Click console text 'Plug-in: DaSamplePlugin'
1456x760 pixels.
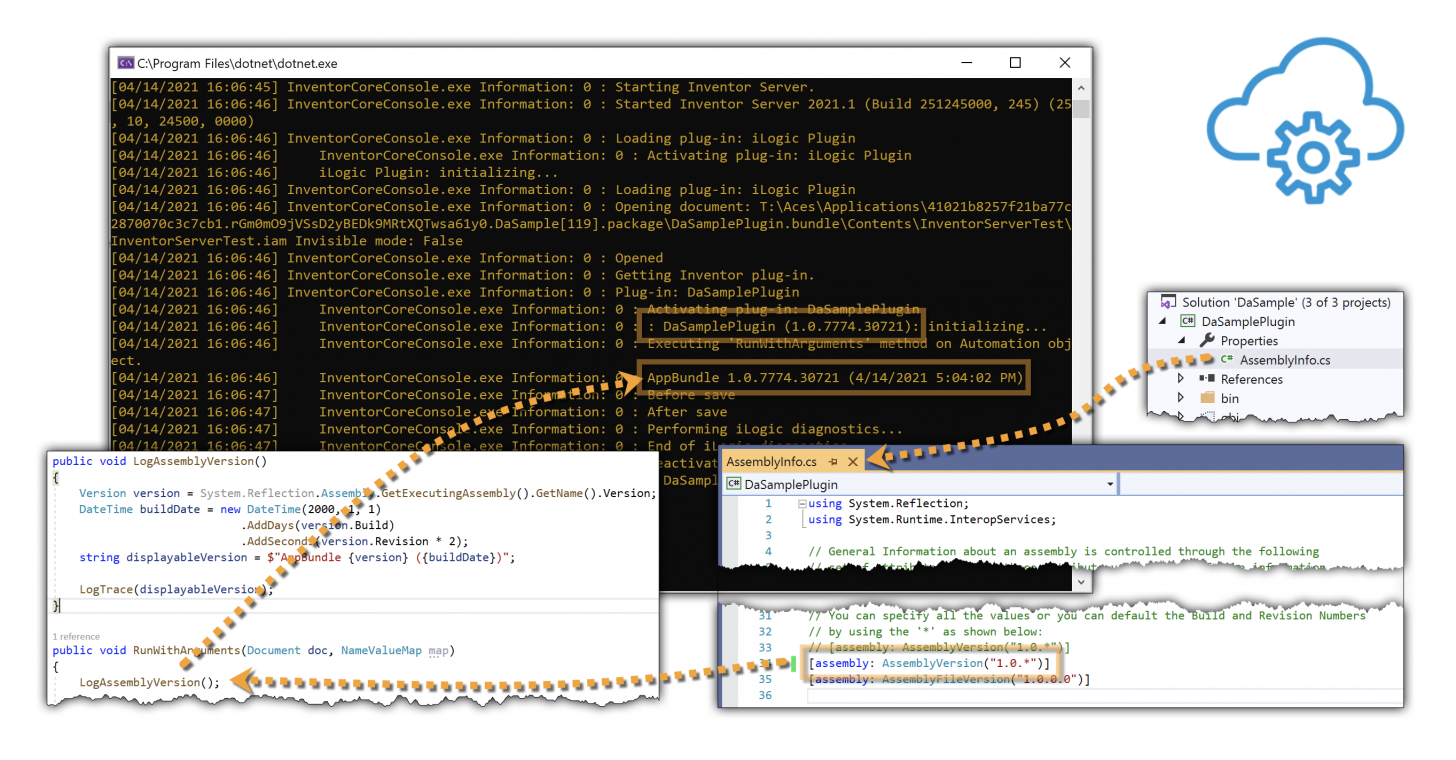click(707, 292)
